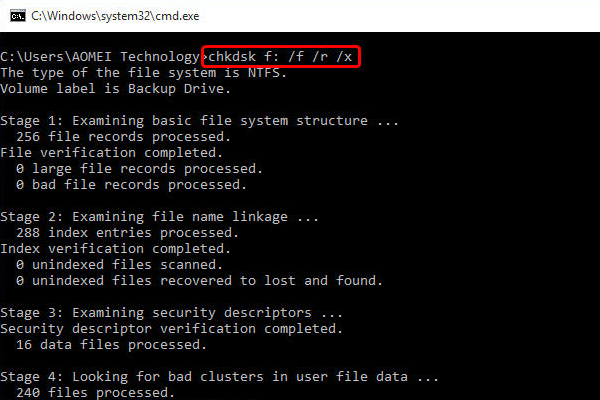The height and width of the screenshot is (400, 600).
Task: Click the highlighted chkdsk f: /f /r /x command
Action: click(x=280, y=57)
